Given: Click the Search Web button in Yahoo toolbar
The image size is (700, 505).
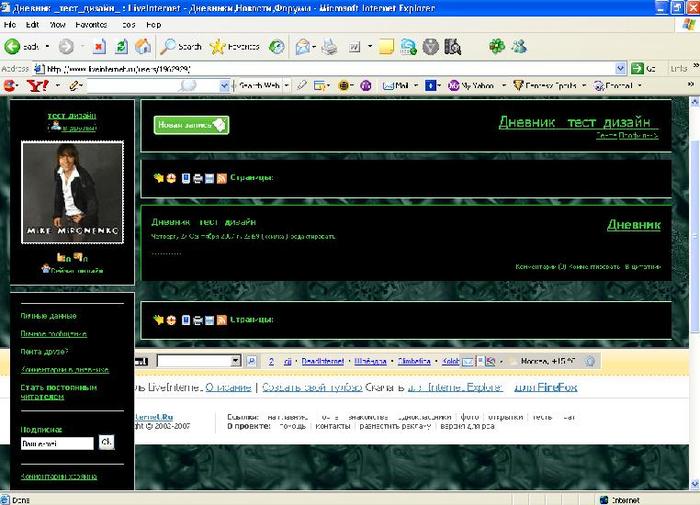Looking at the screenshot, I should (259, 85).
